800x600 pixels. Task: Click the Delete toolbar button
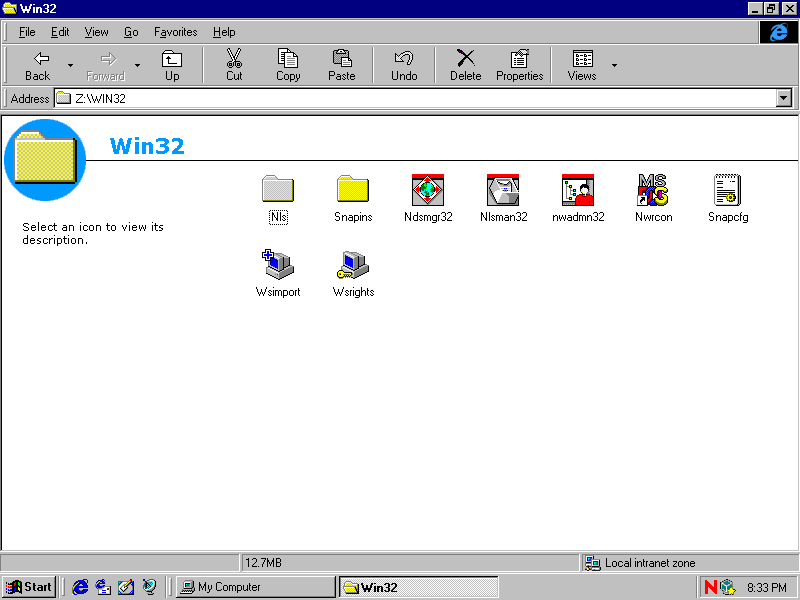466,65
